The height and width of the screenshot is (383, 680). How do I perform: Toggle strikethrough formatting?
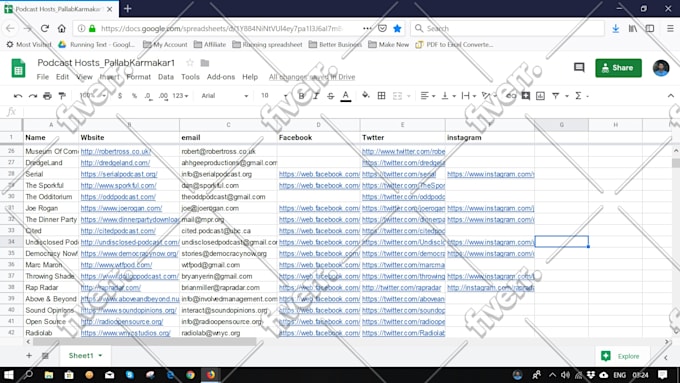tap(330, 96)
